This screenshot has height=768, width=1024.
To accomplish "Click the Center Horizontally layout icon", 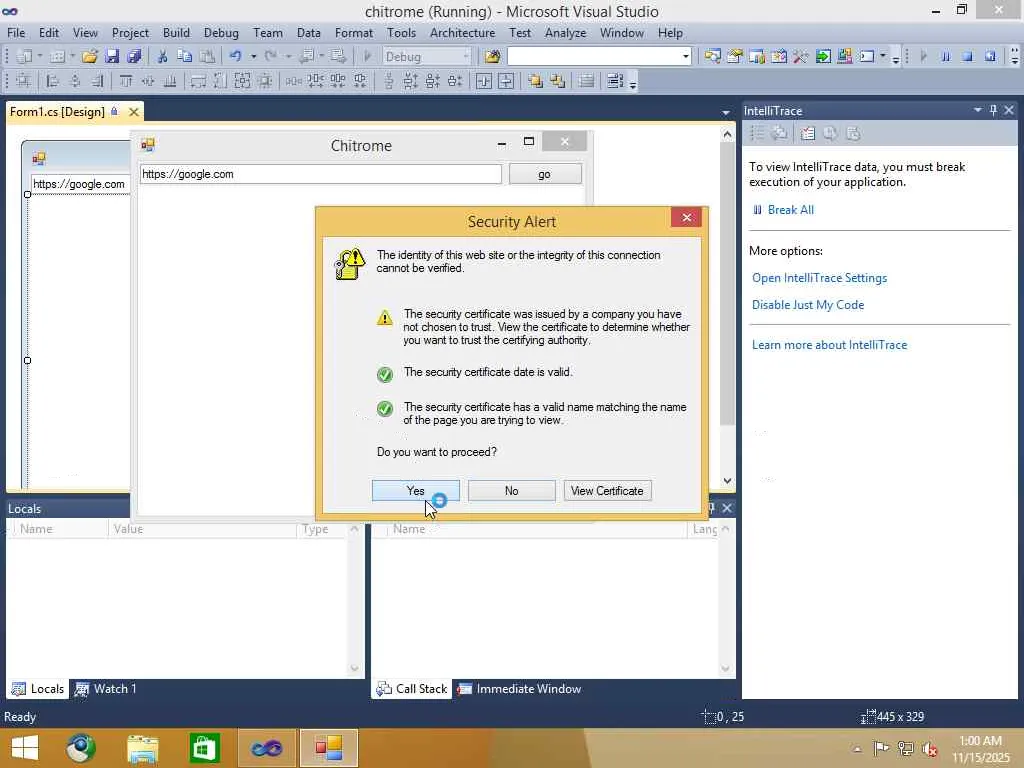I will (484, 82).
